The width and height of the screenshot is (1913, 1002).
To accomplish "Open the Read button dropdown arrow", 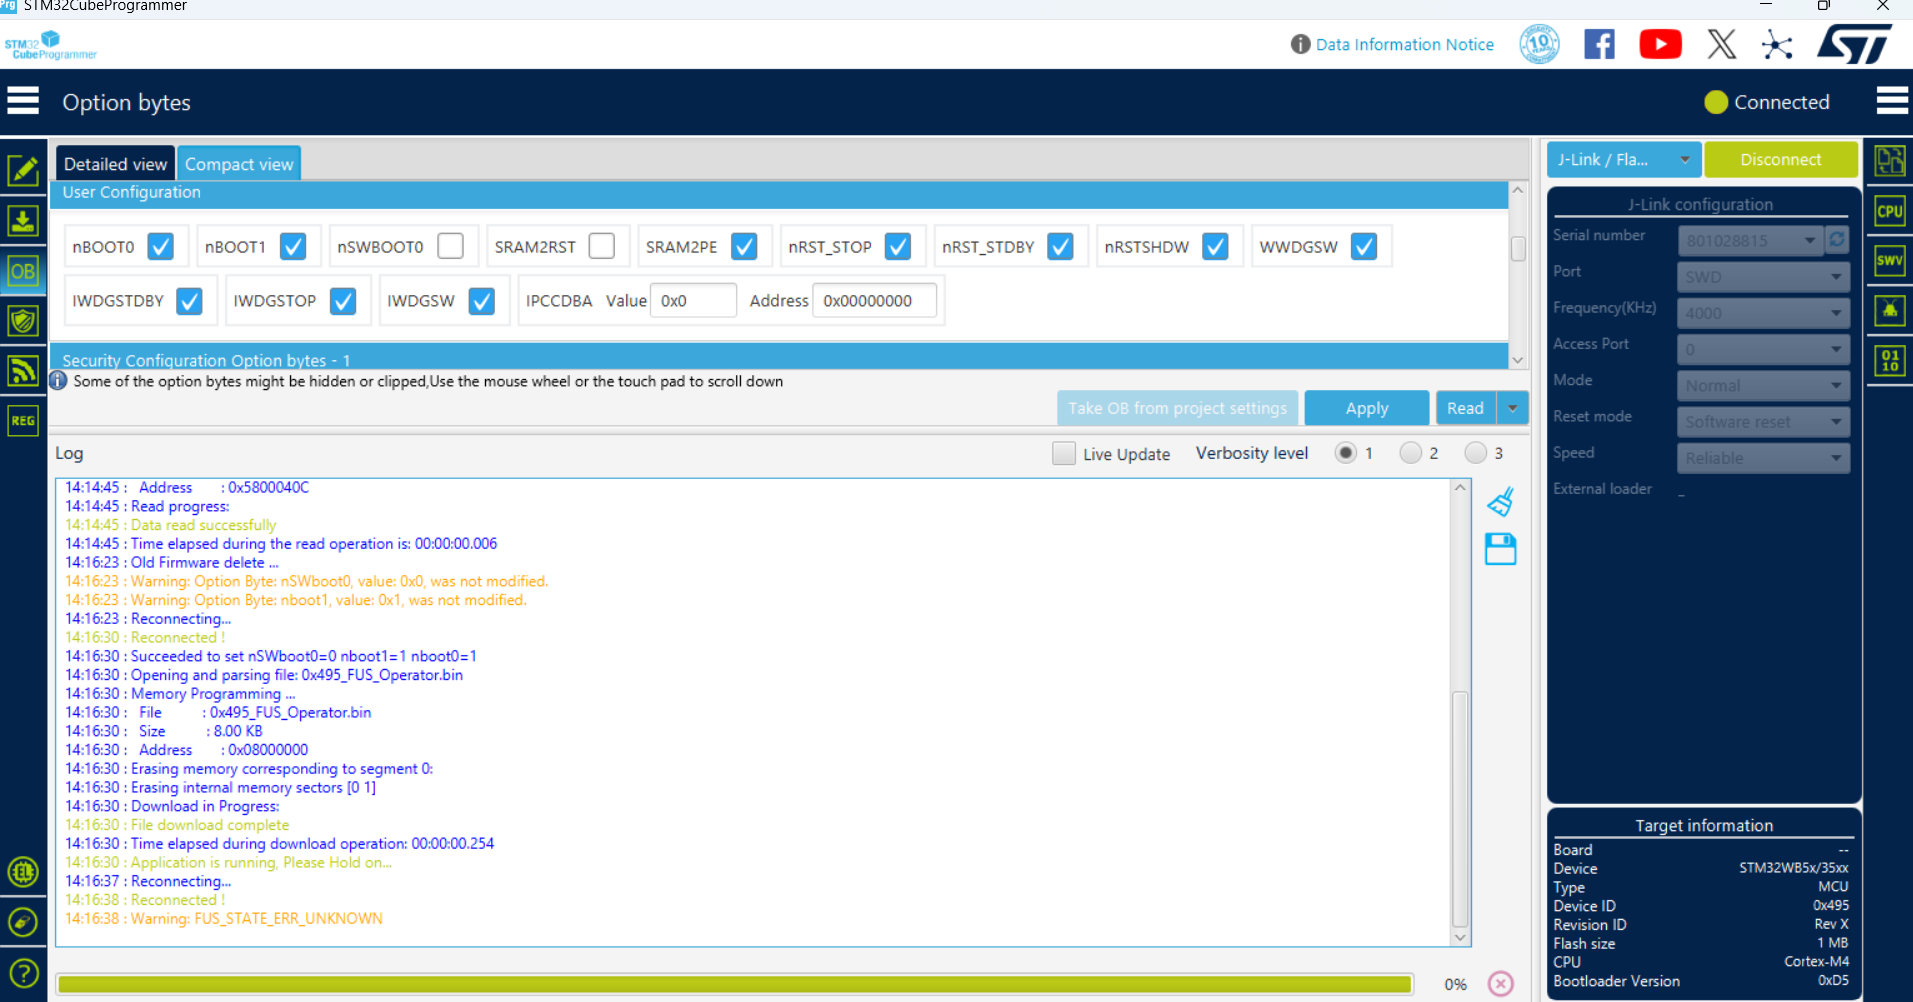I will [x=1513, y=407].
